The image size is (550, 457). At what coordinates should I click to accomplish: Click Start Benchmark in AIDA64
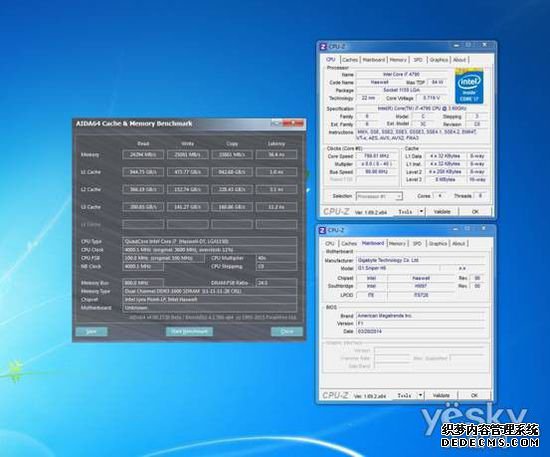click(189, 331)
